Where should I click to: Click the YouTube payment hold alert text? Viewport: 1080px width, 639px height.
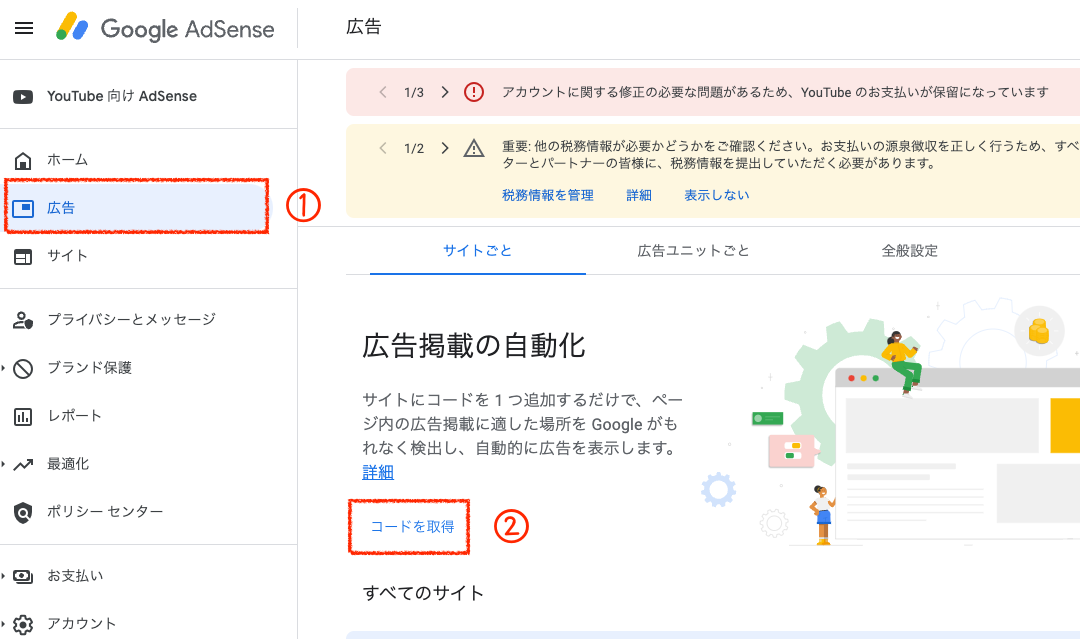(775, 92)
